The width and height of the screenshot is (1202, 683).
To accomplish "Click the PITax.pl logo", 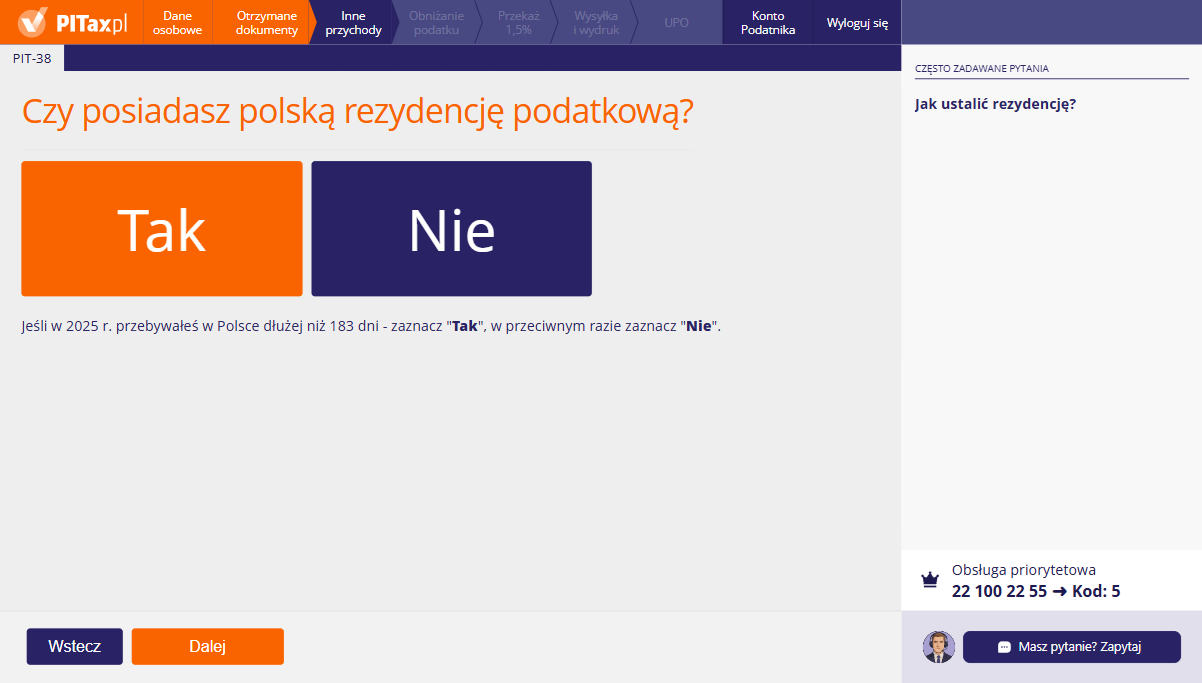I will [68, 22].
